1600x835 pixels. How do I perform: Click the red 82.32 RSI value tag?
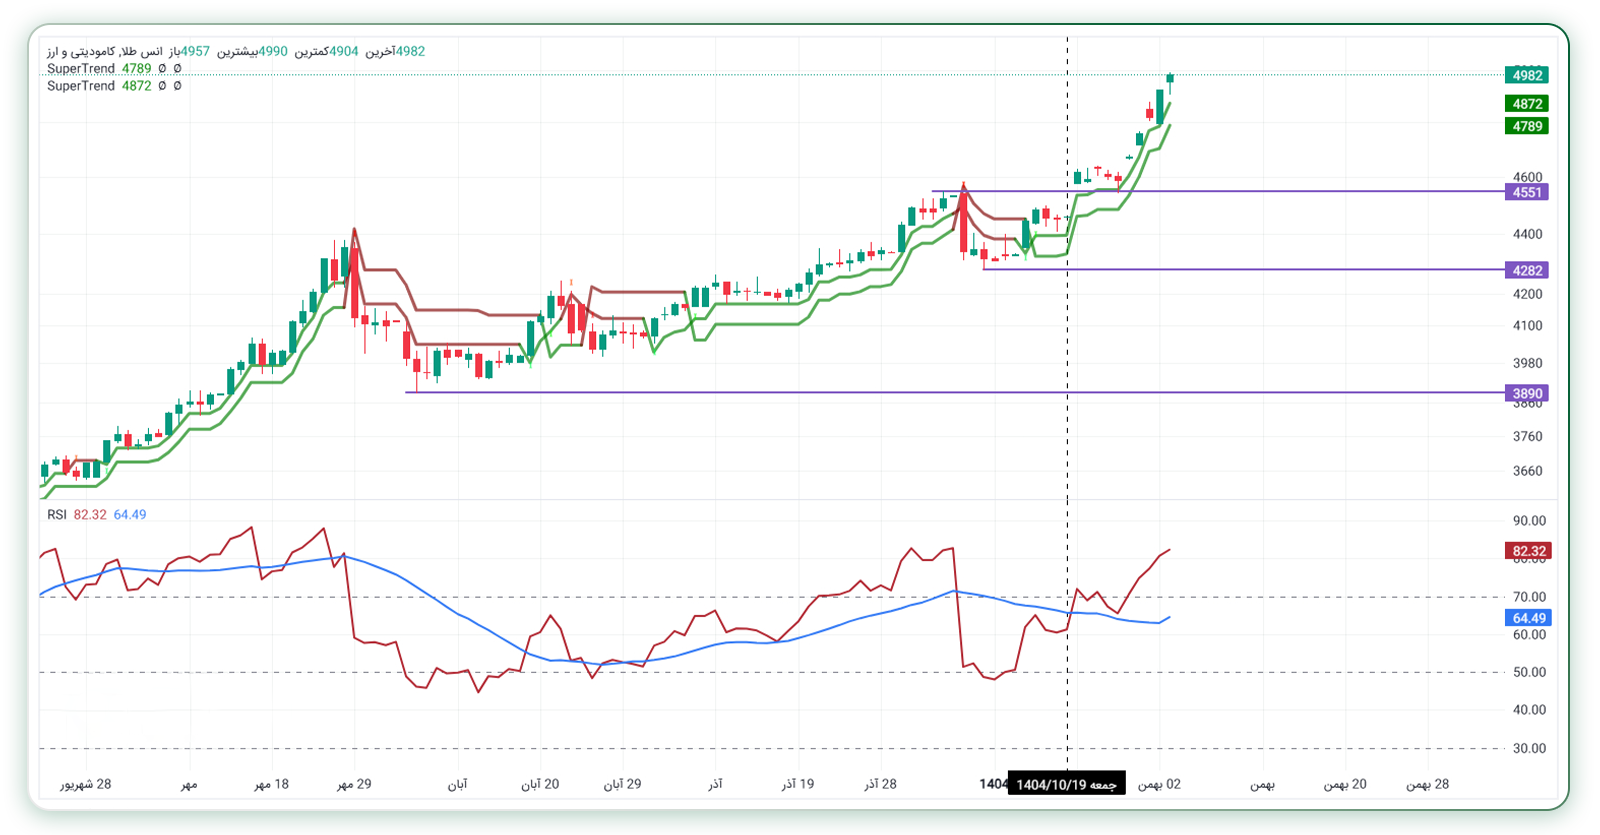(1528, 551)
